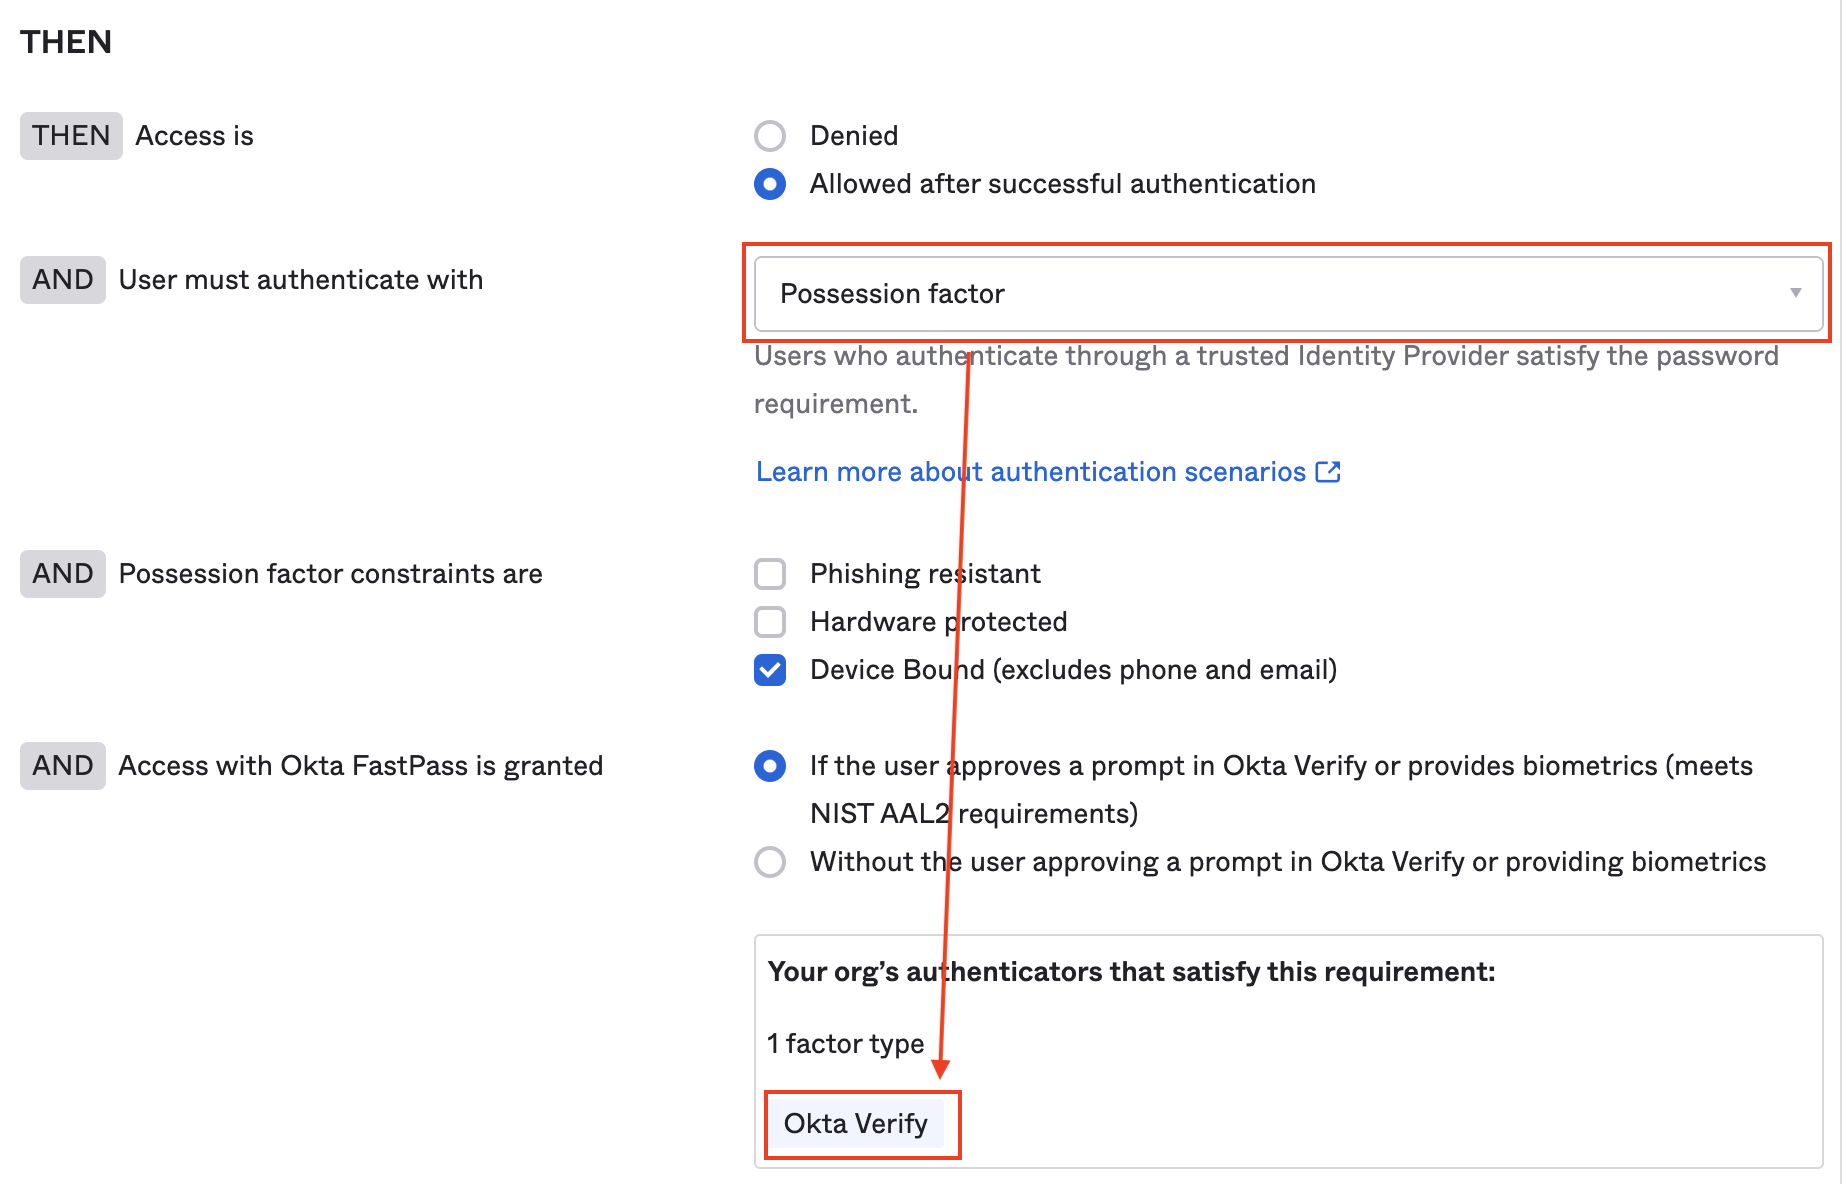
Task: Enable the Phishing resistant checkbox
Action: (770, 574)
